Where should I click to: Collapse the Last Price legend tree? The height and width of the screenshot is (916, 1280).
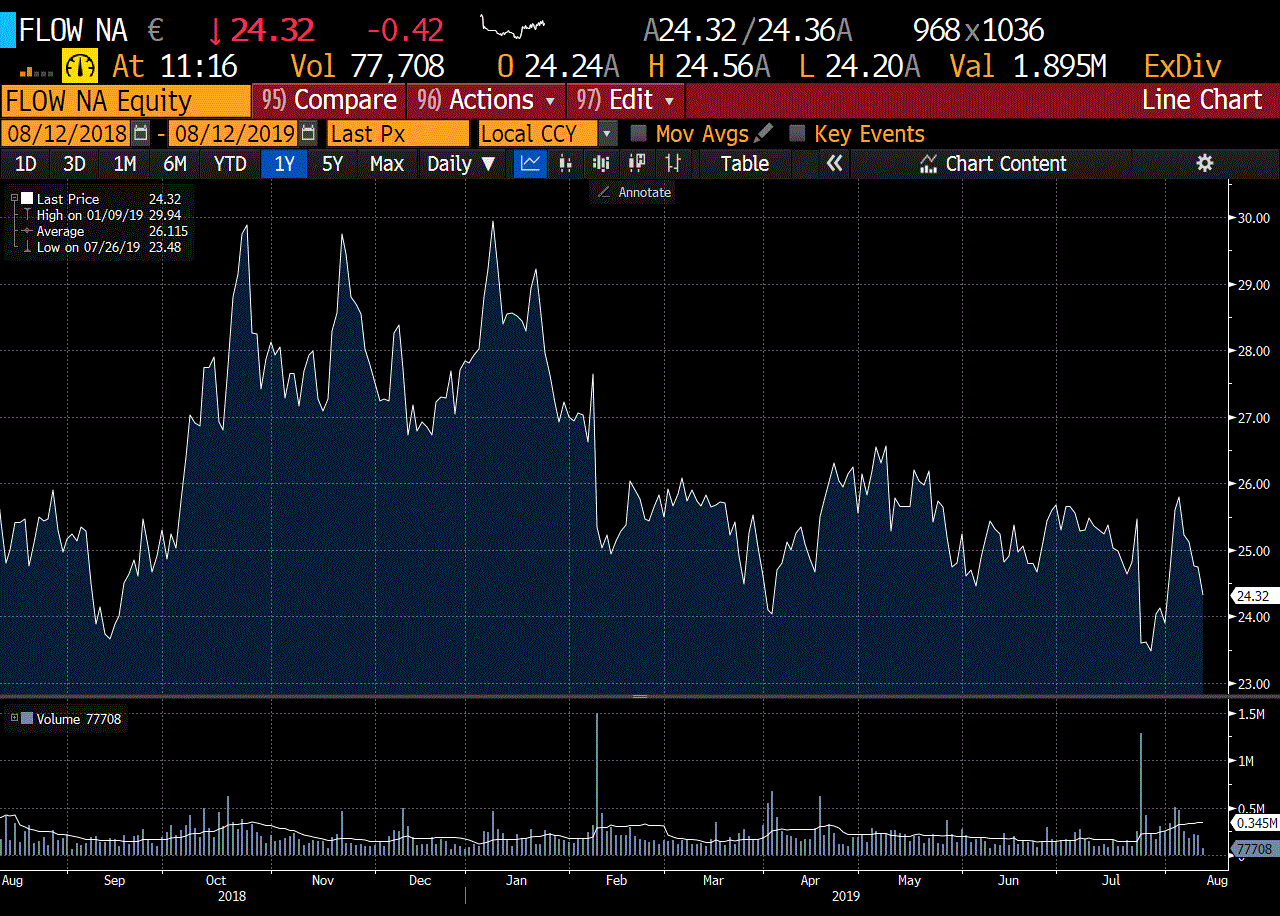(14, 199)
